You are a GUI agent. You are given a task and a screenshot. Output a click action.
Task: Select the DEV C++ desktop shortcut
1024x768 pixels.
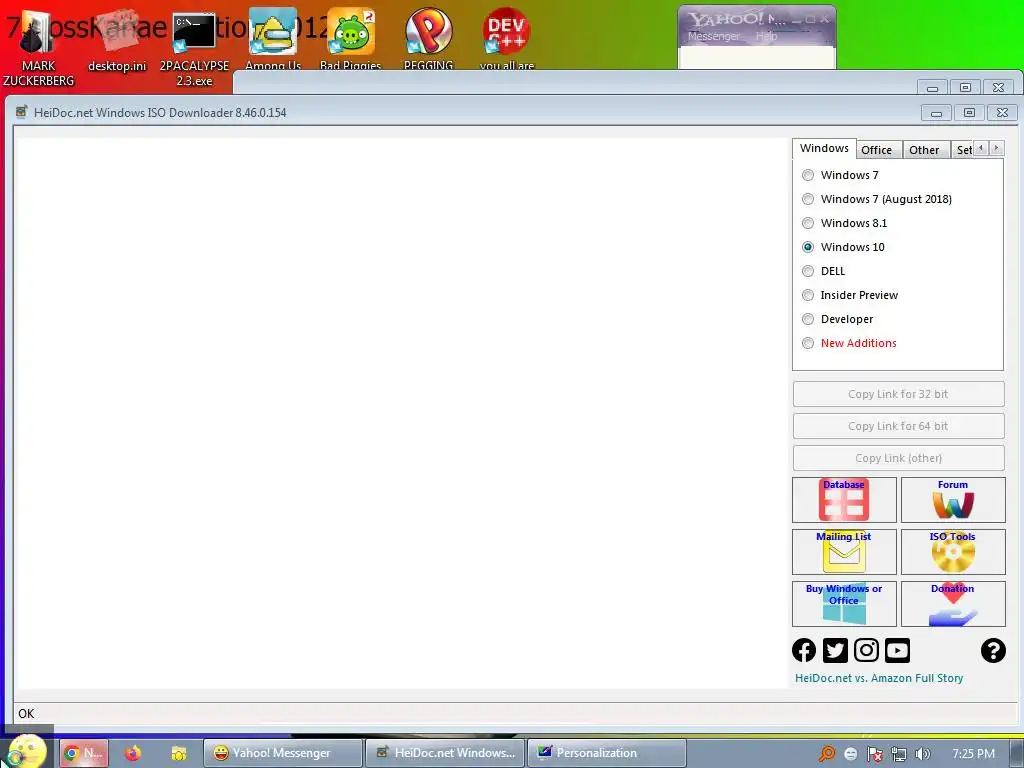507,38
